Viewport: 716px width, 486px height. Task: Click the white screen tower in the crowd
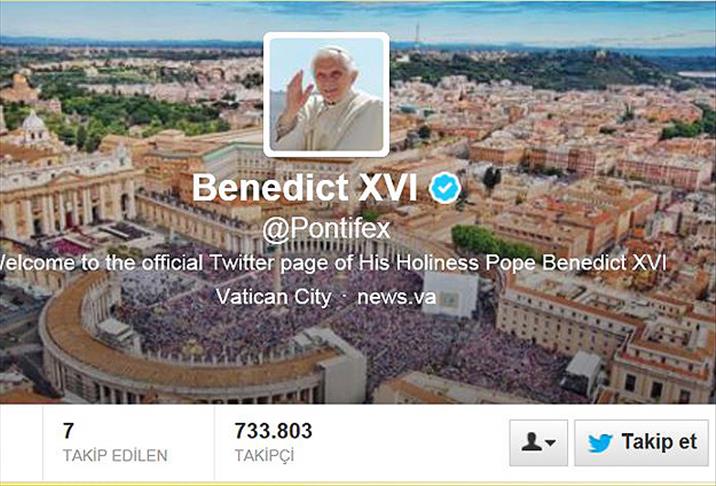click(x=450, y=295)
